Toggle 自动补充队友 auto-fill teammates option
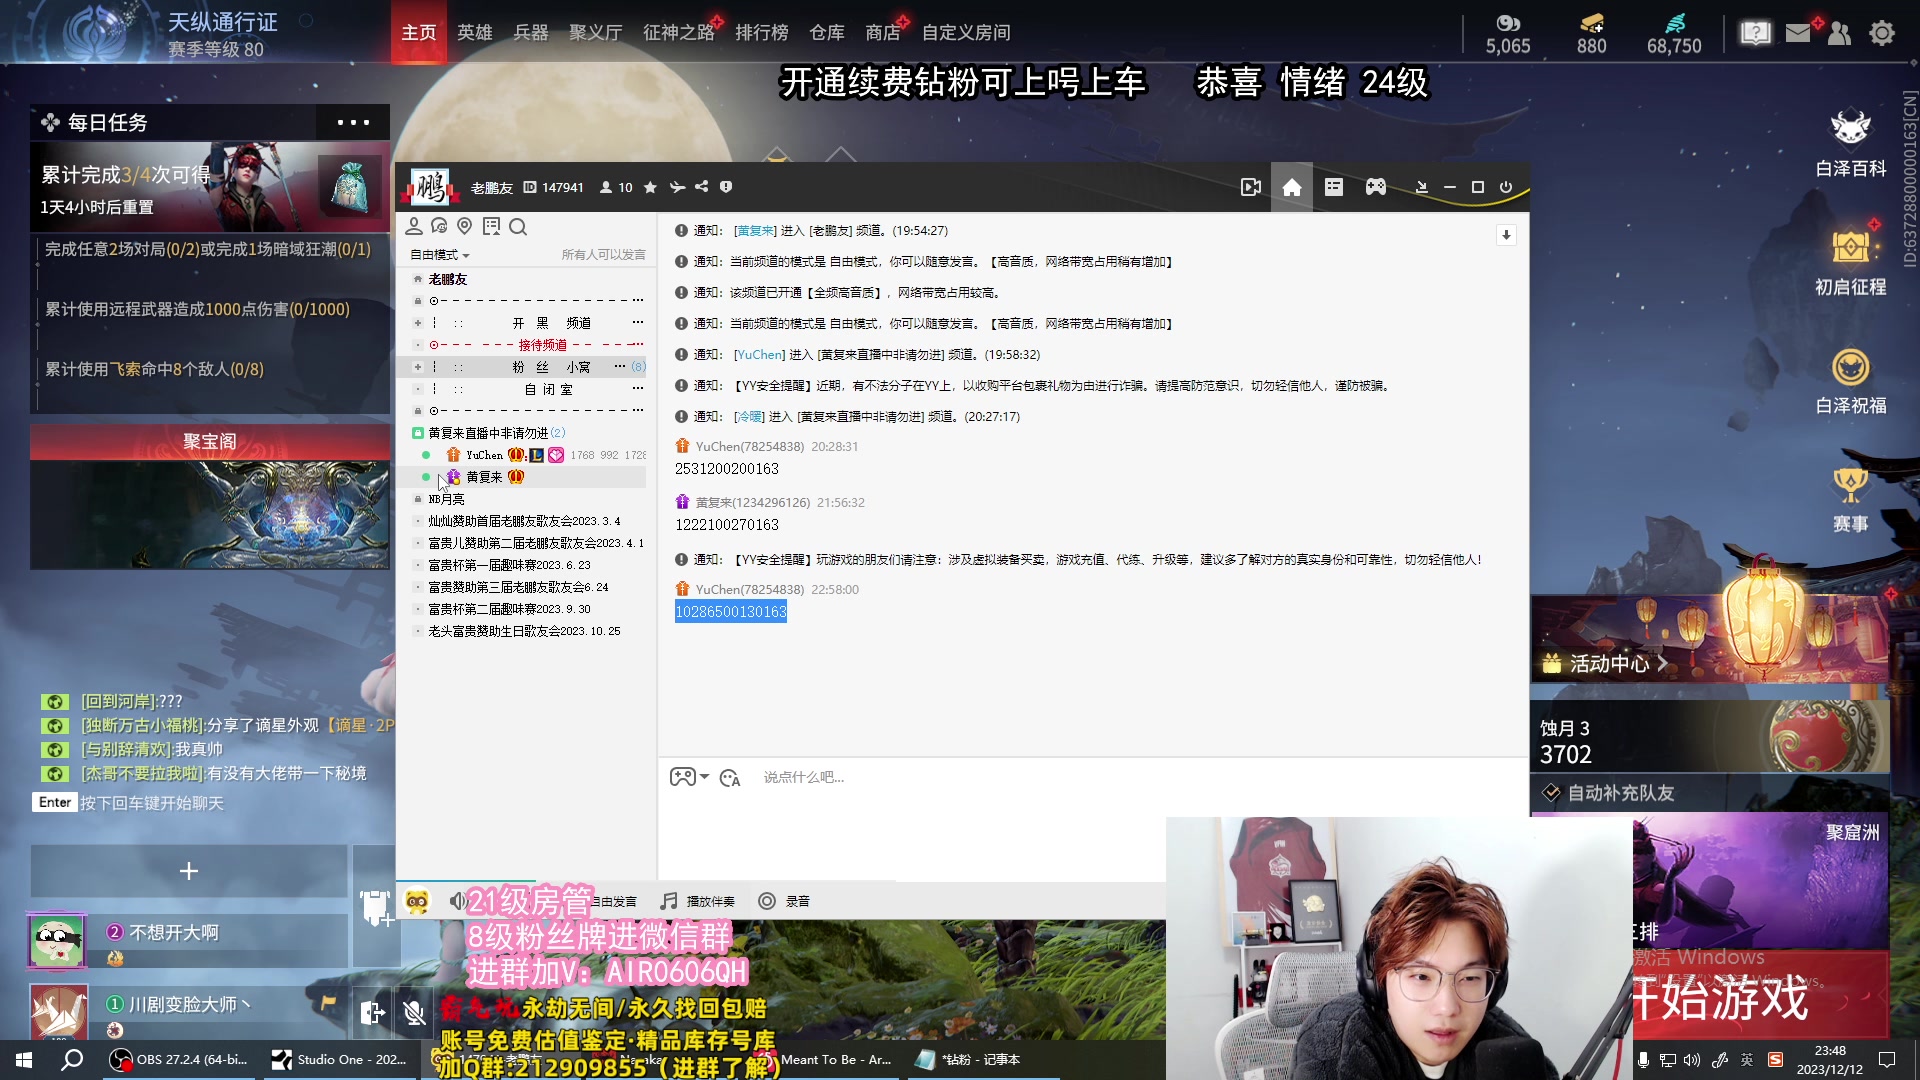This screenshot has height=1080, width=1920. [1608, 793]
